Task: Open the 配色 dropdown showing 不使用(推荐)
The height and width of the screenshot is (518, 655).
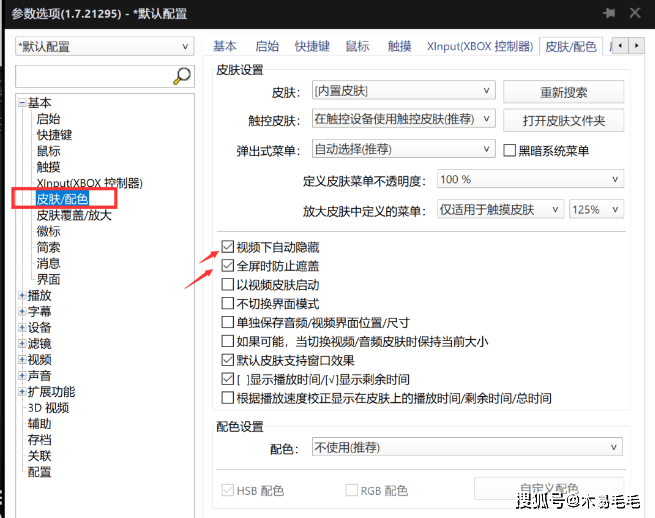Action: click(x=467, y=447)
